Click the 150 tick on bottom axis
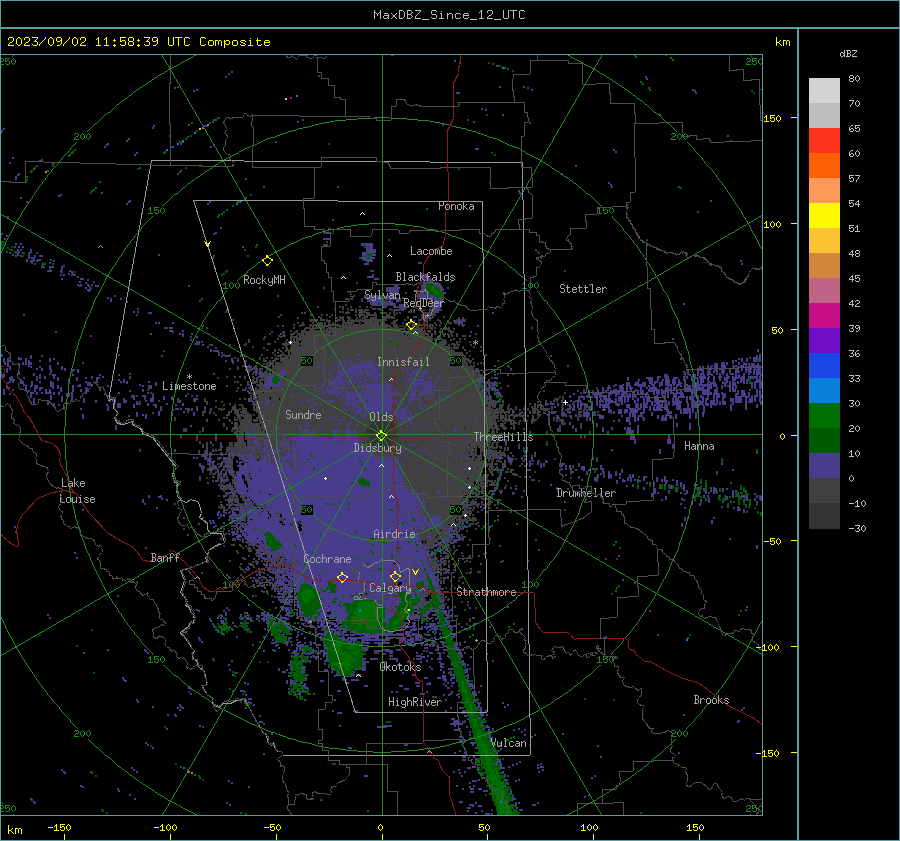The image size is (900, 841). click(x=695, y=828)
